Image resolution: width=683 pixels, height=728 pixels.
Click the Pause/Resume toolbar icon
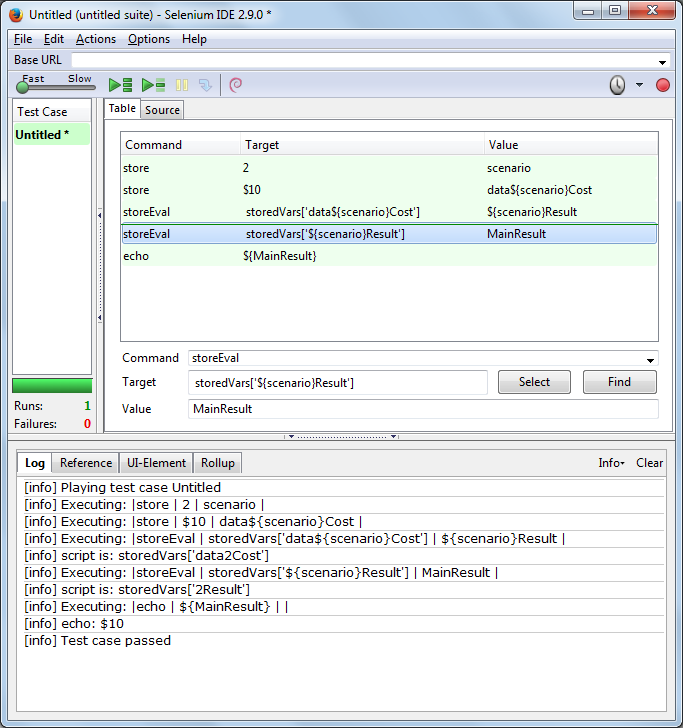(x=182, y=85)
